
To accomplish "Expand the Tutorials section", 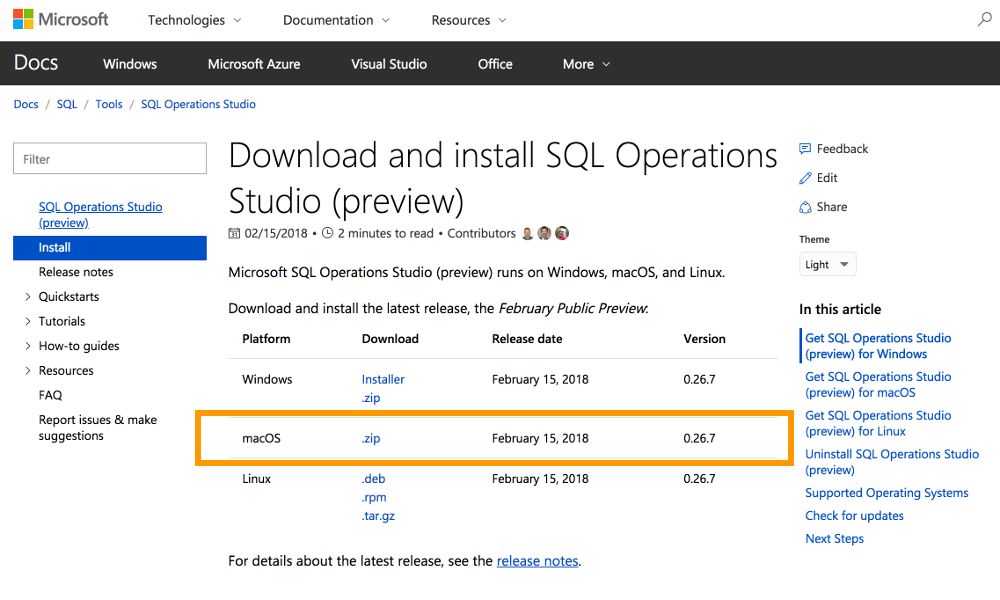I will [x=28, y=321].
